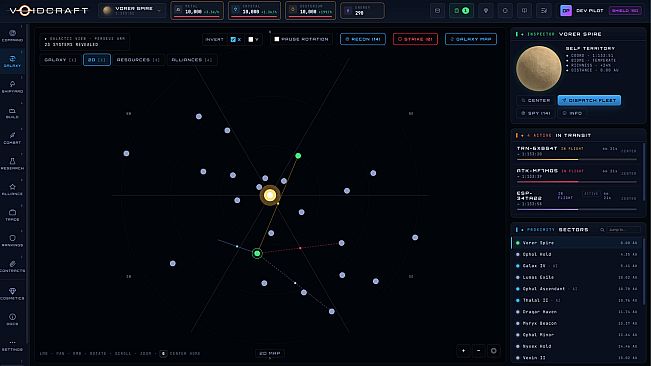Open the Rankings shield icon
Image resolution: width=651 pixels, height=366 pixels.
(12, 238)
